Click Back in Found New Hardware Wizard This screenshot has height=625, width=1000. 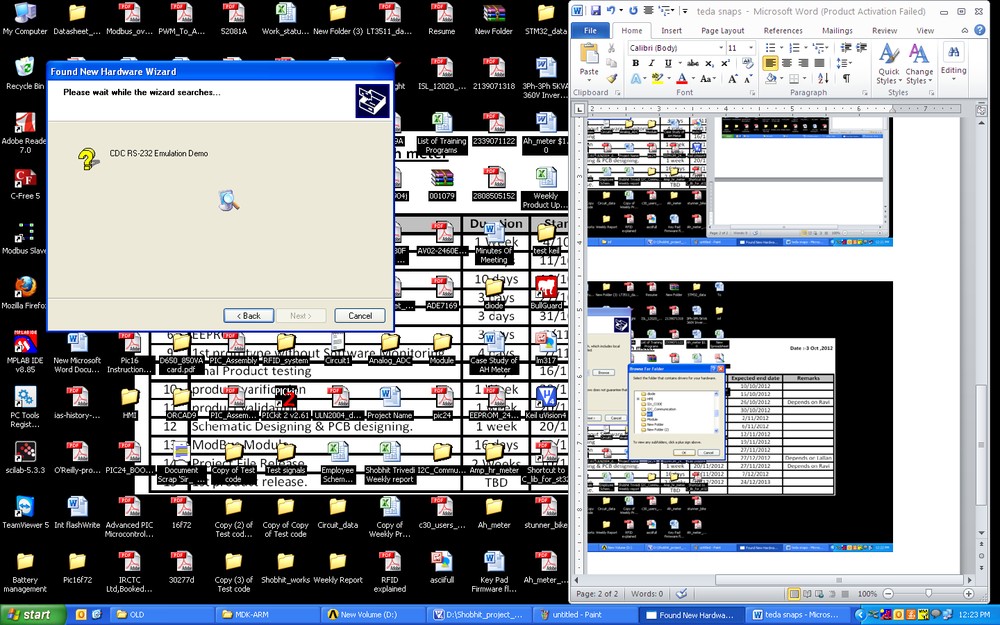pyautogui.click(x=249, y=316)
